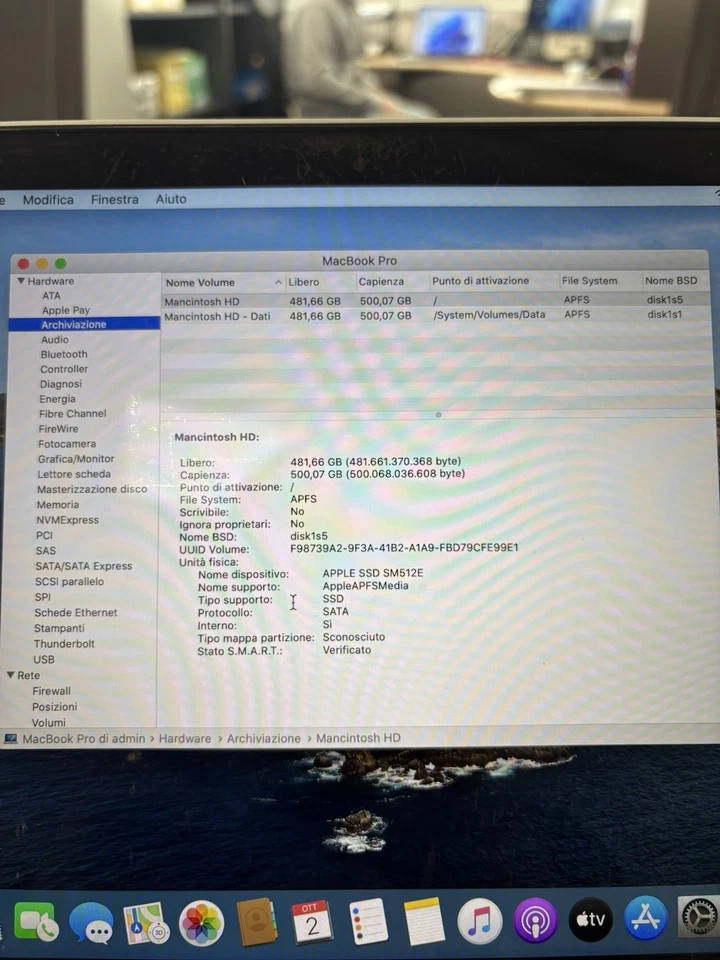This screenshot has width=720, height=960.
Task: Select Schede Ethernet in sidebar
Action: [75, 612]
